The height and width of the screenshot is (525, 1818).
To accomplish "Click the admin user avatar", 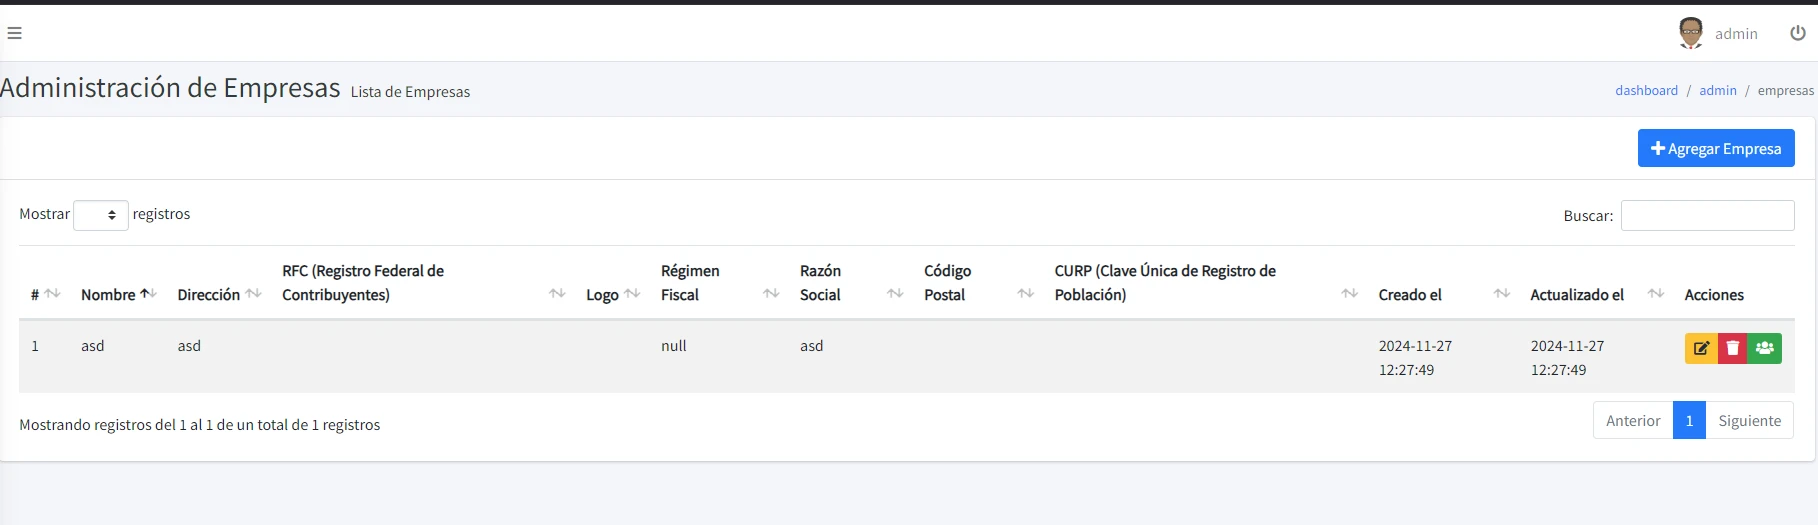I will pyautogui.click(x=1691, y=33).
